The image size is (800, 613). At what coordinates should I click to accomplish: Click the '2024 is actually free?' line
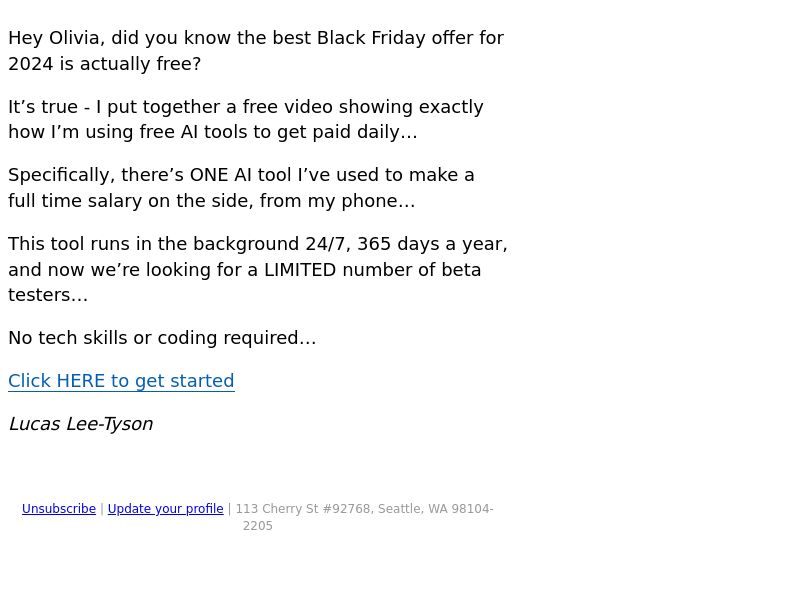click(105, 64)
